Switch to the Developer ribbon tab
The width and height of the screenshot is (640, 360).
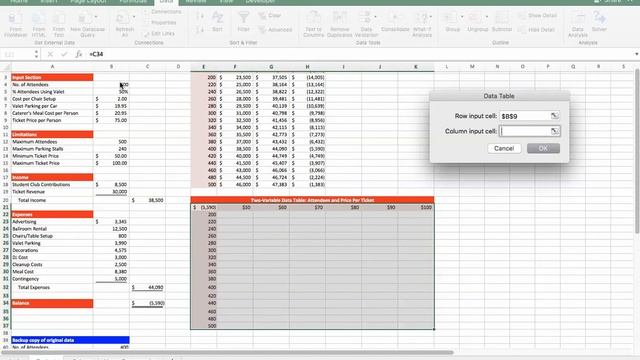pos(260,2)
